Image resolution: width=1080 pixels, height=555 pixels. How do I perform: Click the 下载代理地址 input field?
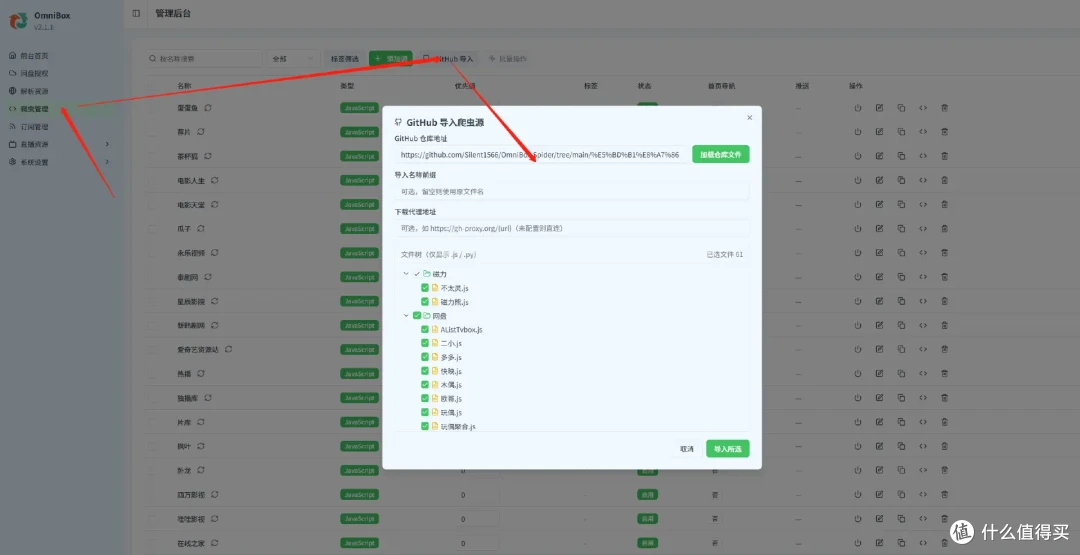click(x=572, y=228)
